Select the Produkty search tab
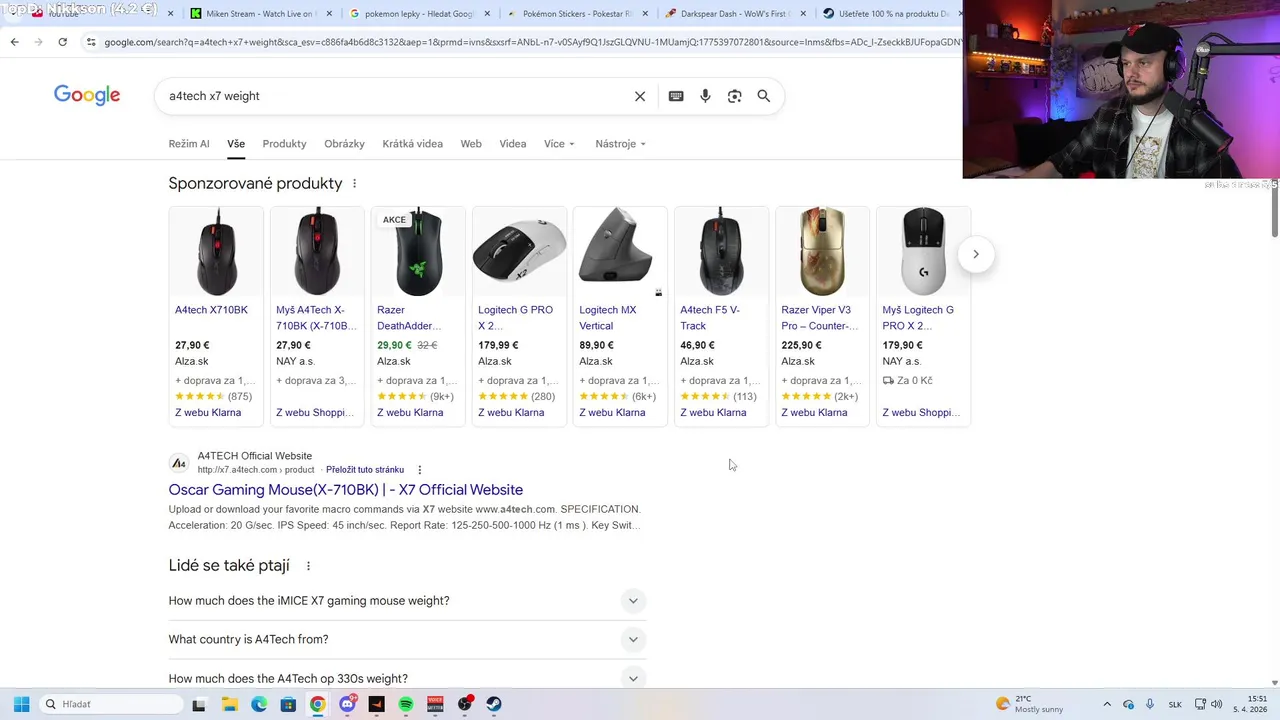1280x720 pixels. [284, 144]
